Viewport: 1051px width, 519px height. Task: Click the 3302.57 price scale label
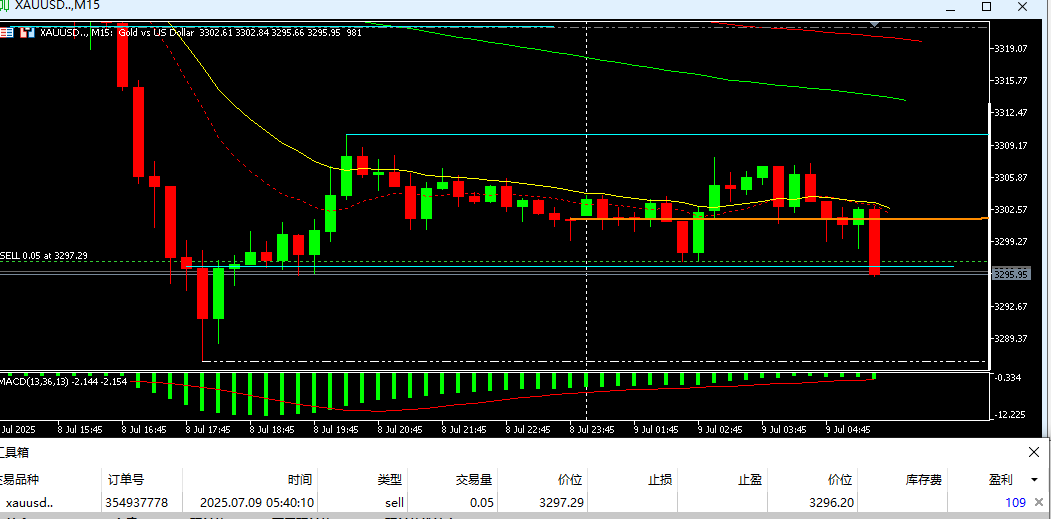1011,210
